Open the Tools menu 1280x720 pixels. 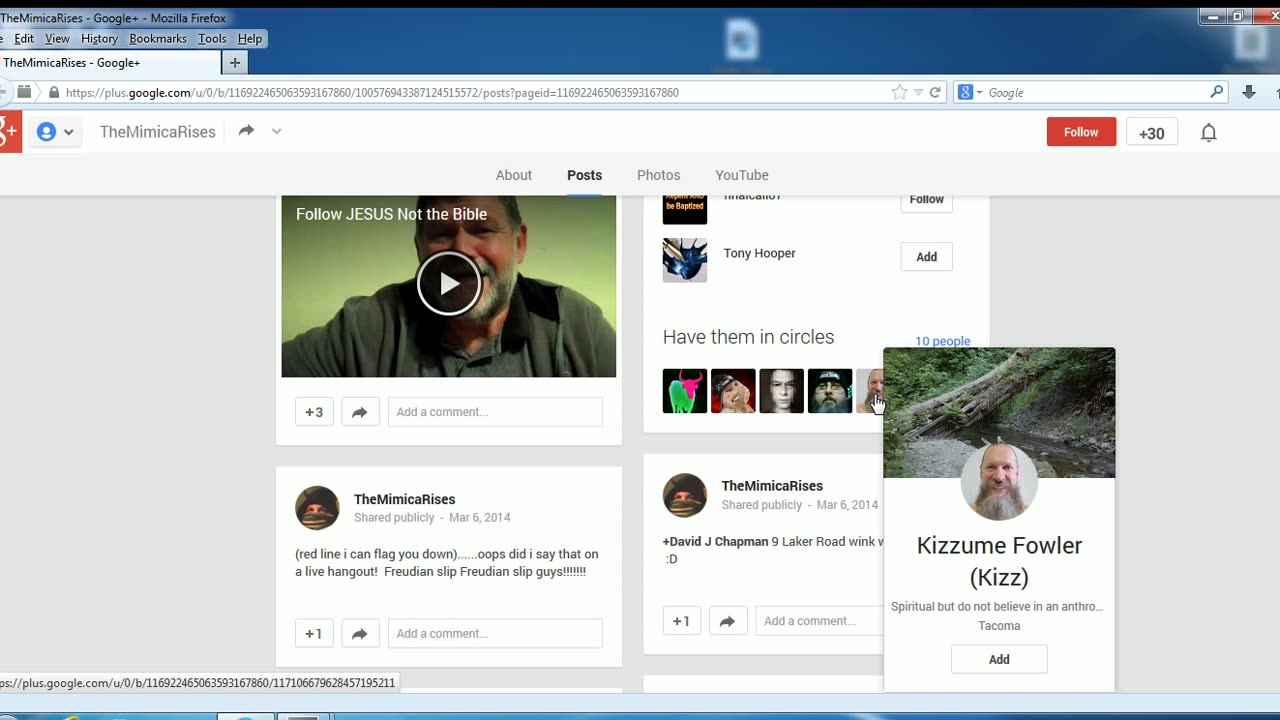coord(212,39)
